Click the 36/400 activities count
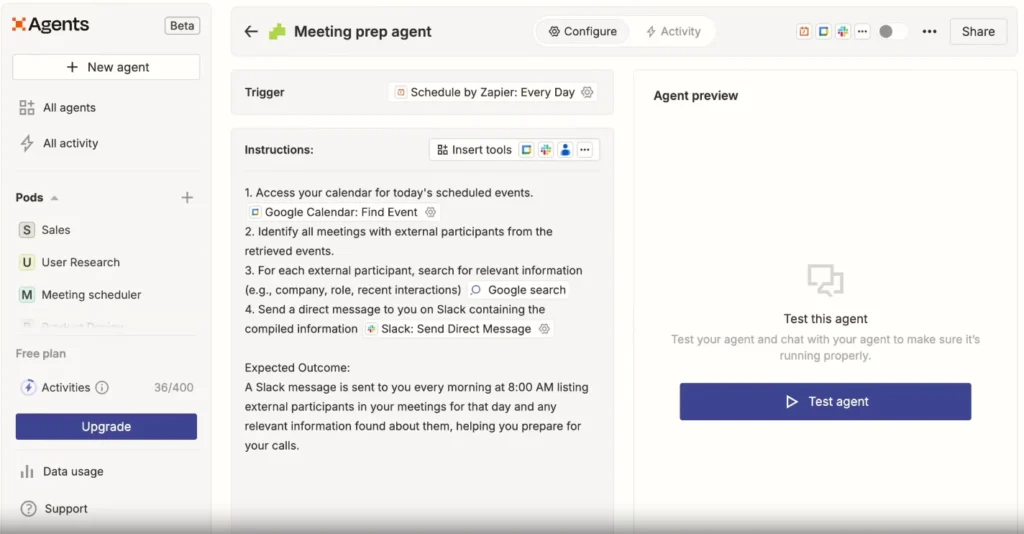The width and height of the screenshot is (1024, 534). click(x=174, y=387)
